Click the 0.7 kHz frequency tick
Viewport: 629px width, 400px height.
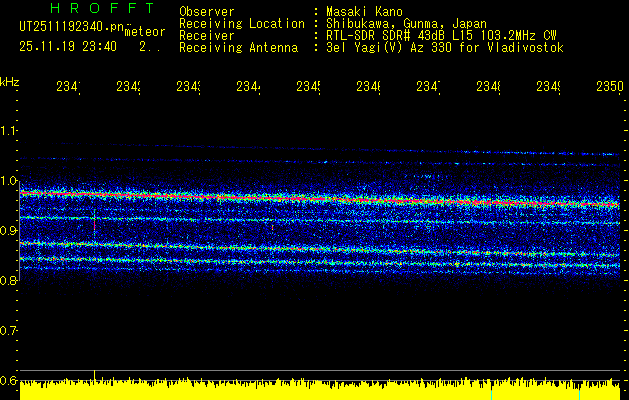pyautogui.click(x=9, y=330)
